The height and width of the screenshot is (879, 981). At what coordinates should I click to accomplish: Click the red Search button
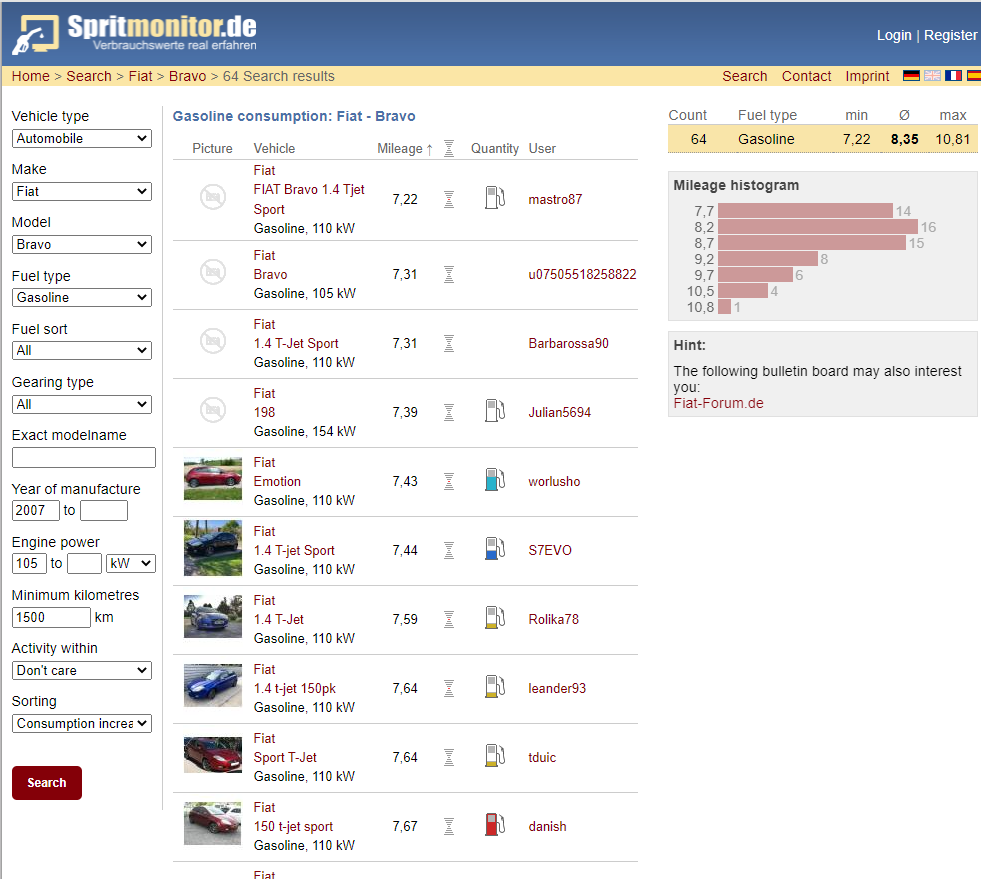pos(47,783)
